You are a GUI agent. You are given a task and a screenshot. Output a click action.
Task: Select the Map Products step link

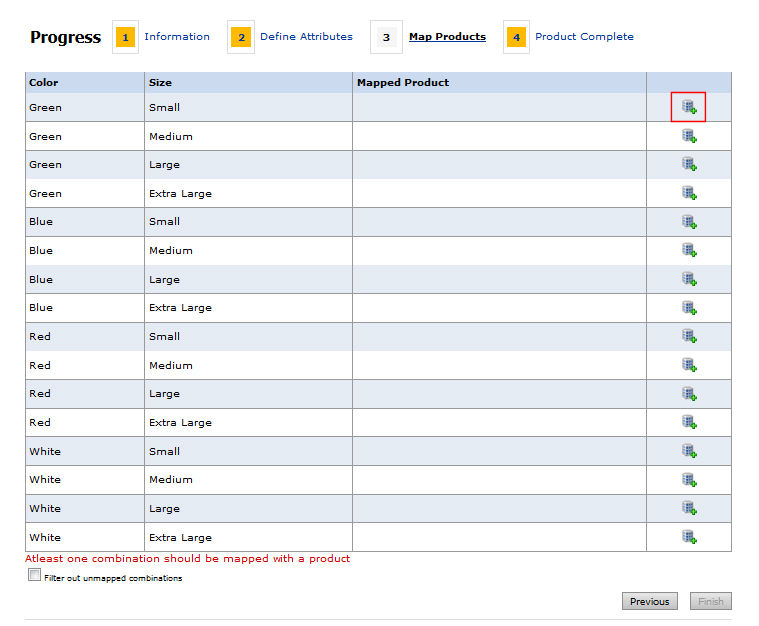pos(447,37)
